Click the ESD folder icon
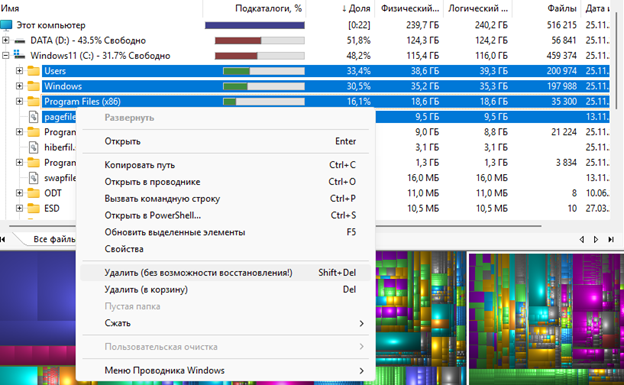Viewport: 624px width, 385px height. tap(34, 208)
